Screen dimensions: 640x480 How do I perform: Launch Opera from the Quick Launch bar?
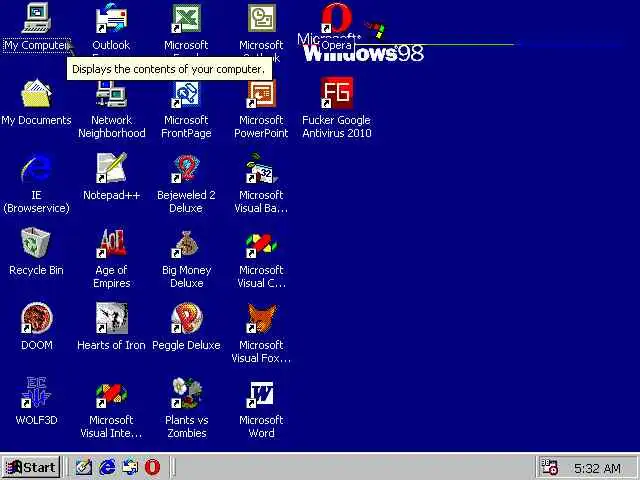click(152, 467)
